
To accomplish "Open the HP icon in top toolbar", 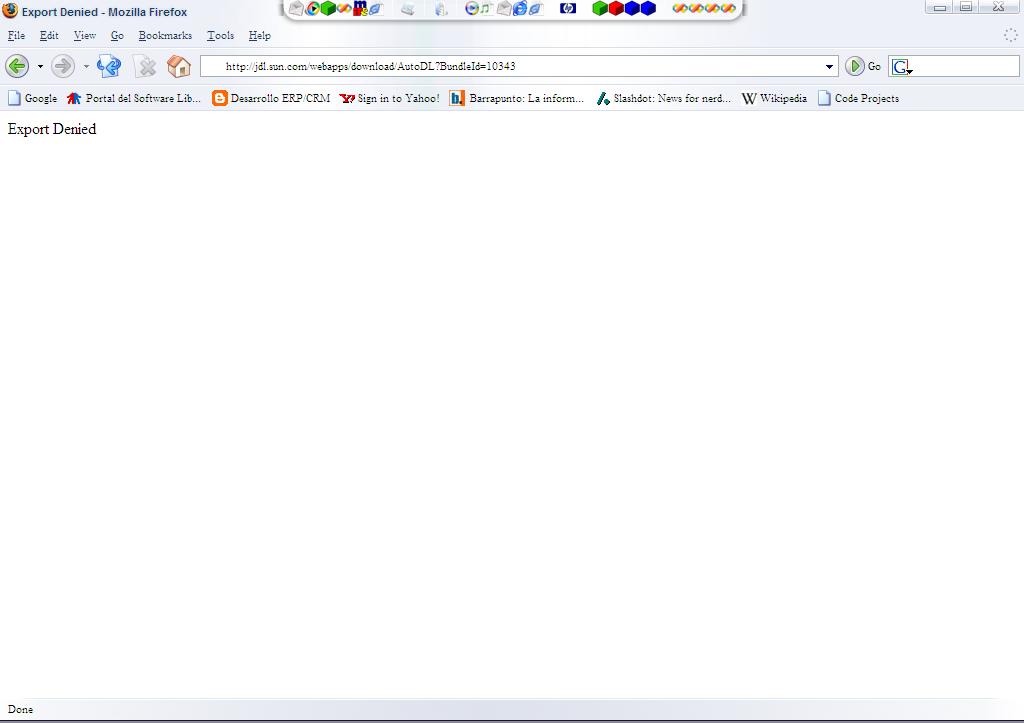I will (x=568, y=8).
